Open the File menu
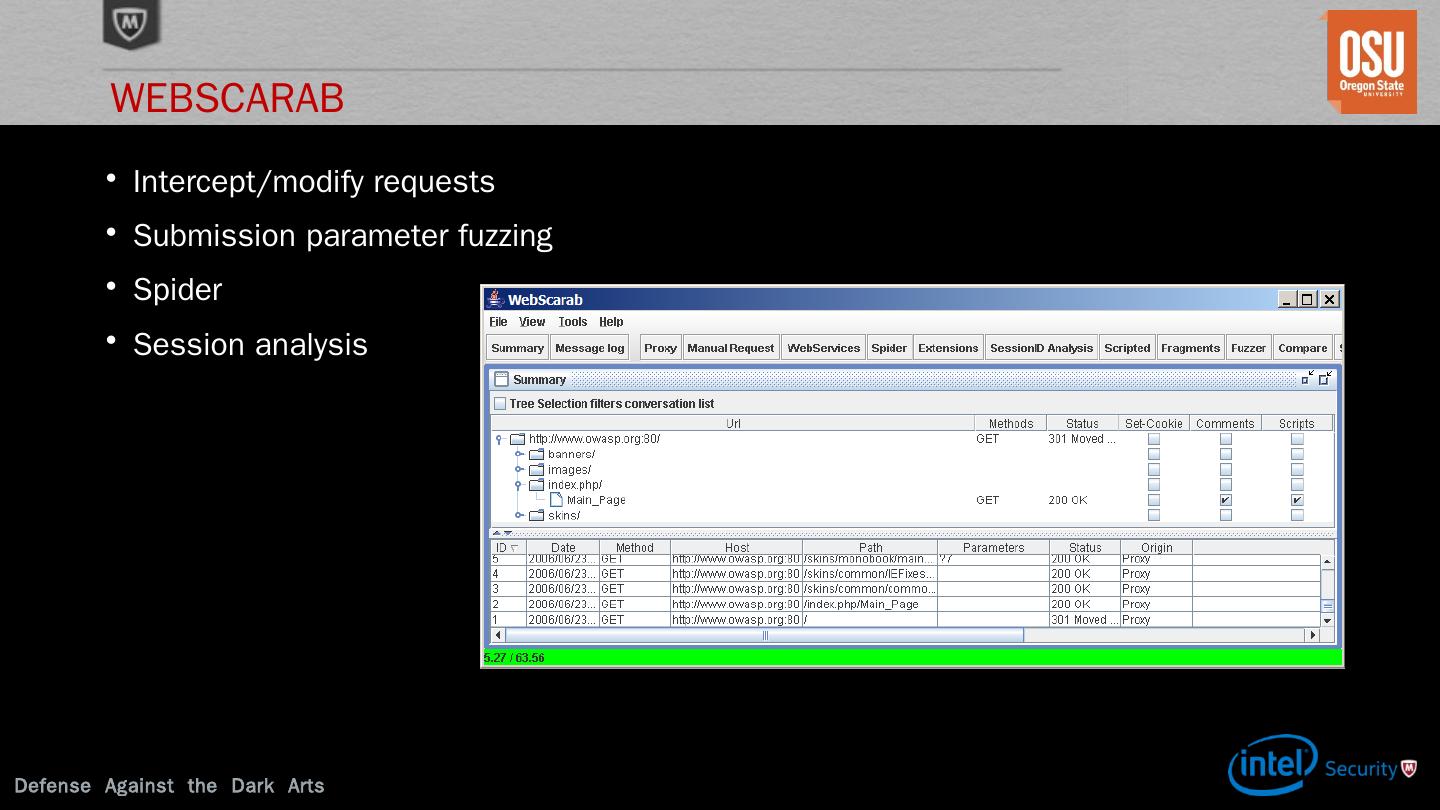This screenshot has width=1440, height=810. (498, 322)
